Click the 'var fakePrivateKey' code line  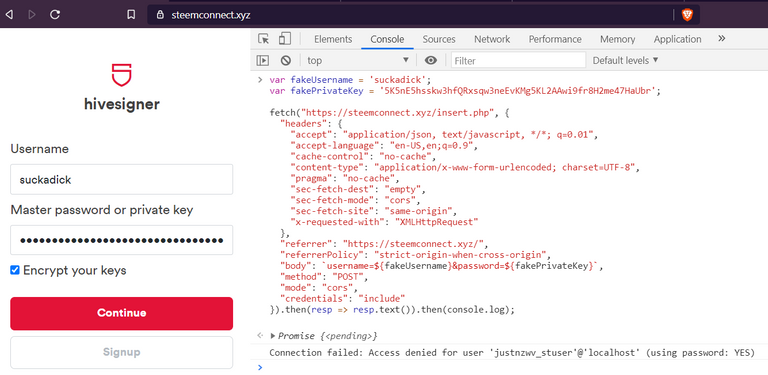(x=465, y=91)
